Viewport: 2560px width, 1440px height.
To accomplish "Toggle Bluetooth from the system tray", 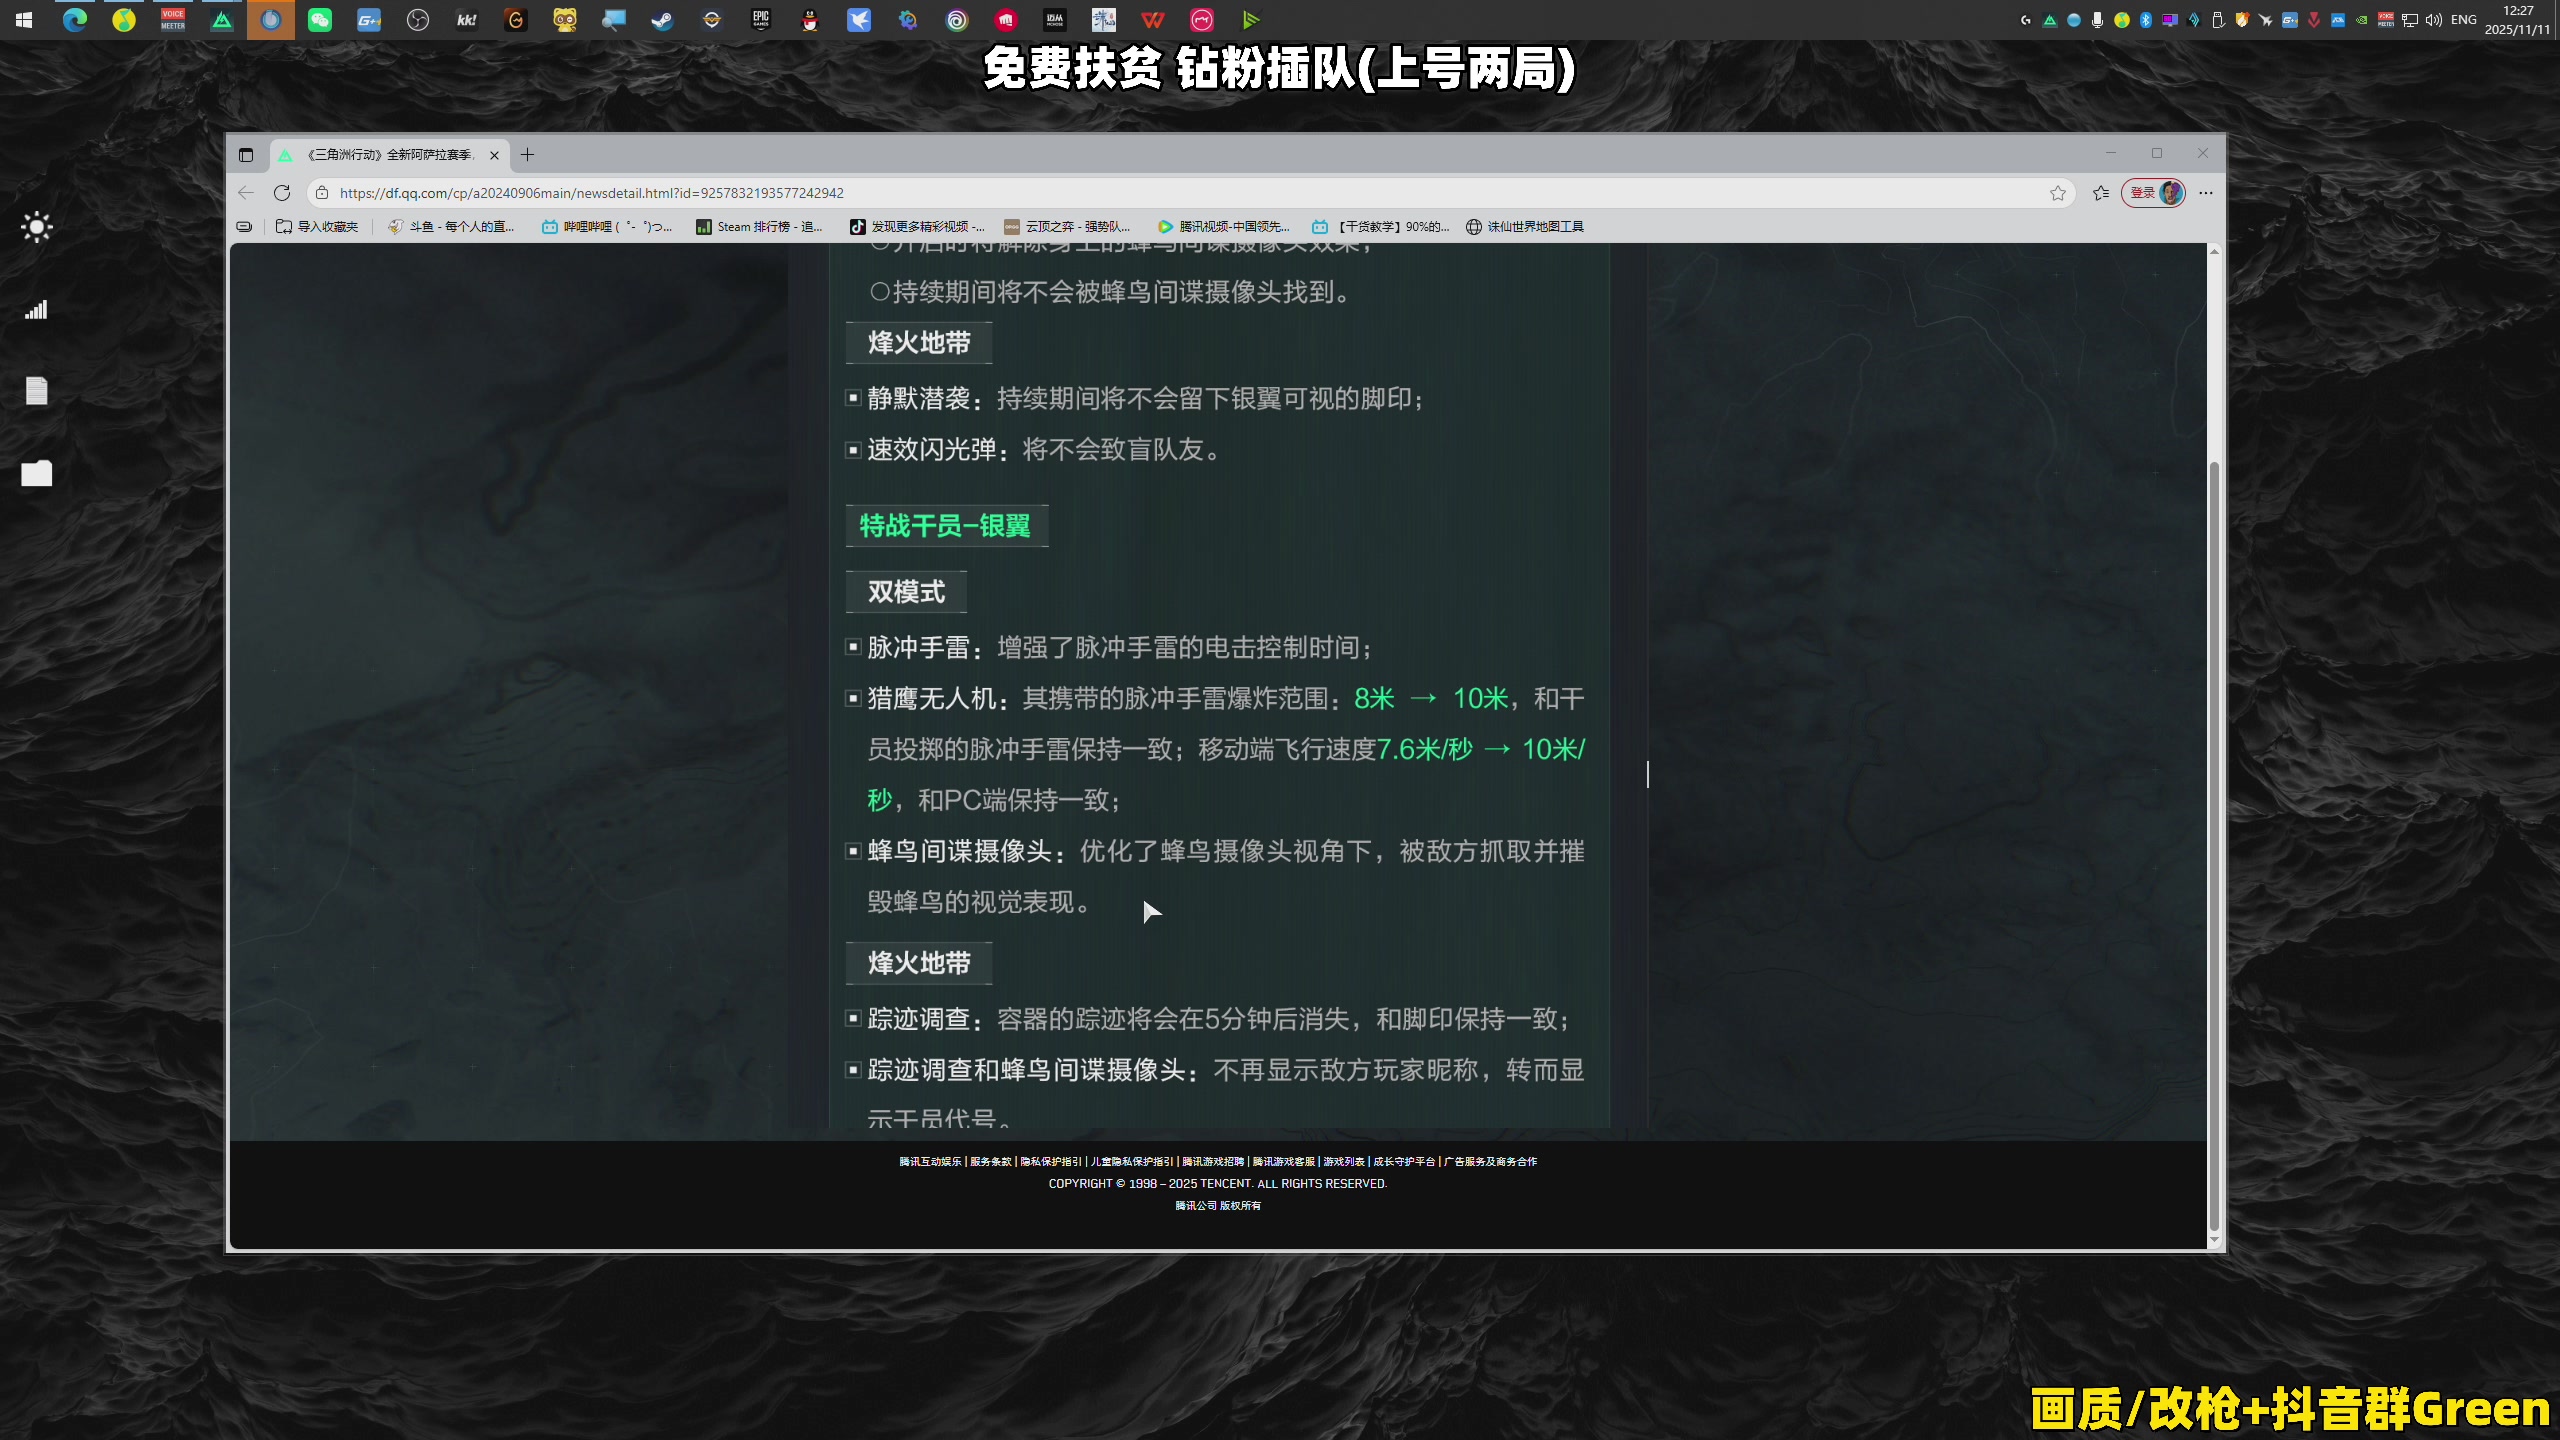I will click(2144, 19).
